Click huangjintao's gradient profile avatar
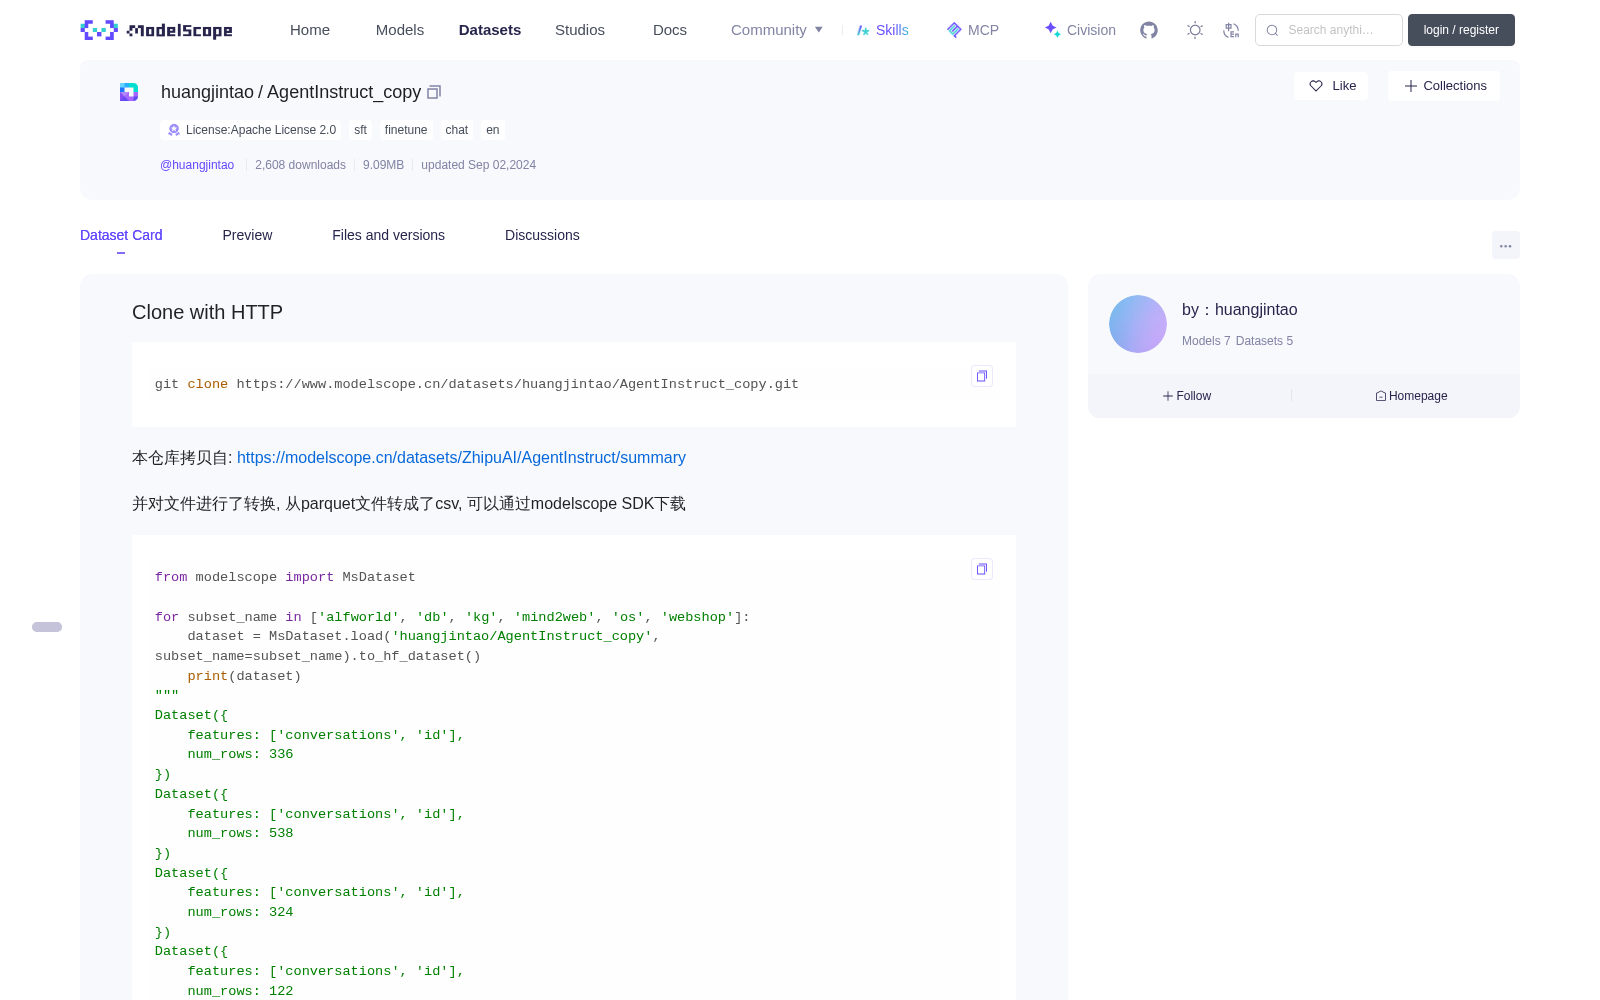 [x=1138, y=324]
